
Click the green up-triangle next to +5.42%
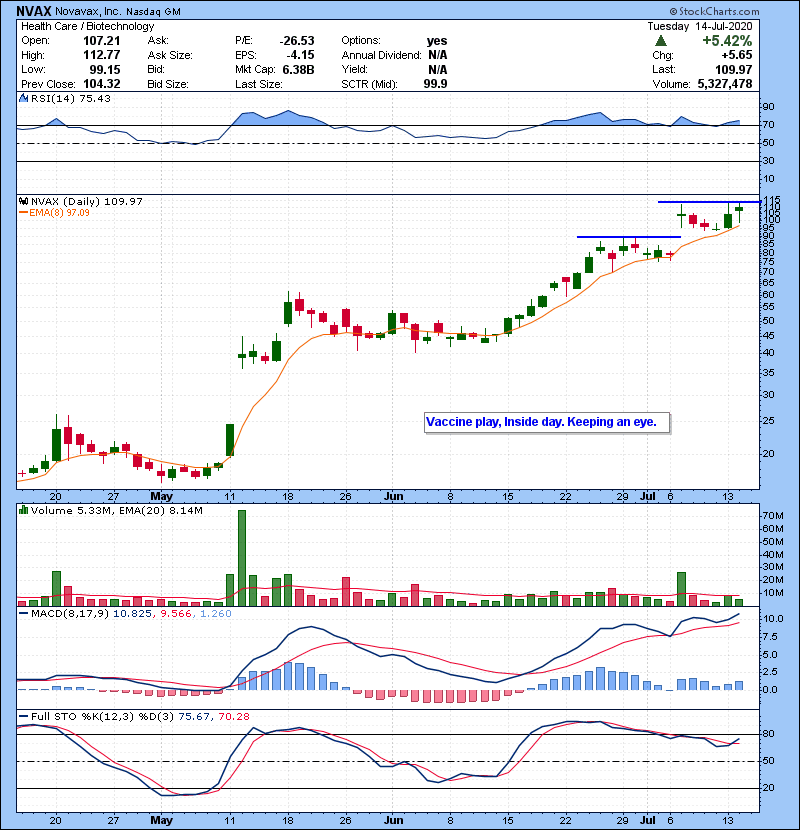pyautogui.click(x=660, y=40)
